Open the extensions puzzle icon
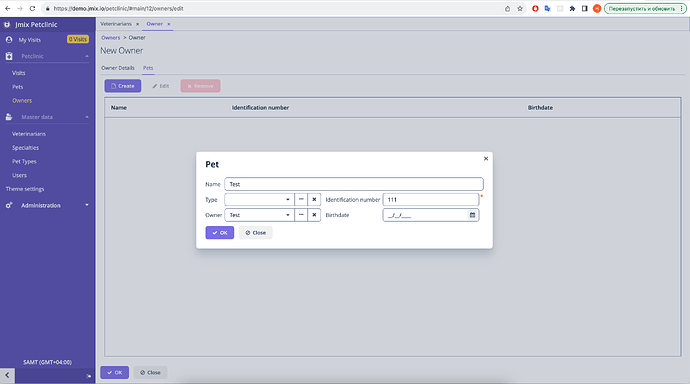The height and width of the screenshot is (384, 690). [x=572, y=8]
